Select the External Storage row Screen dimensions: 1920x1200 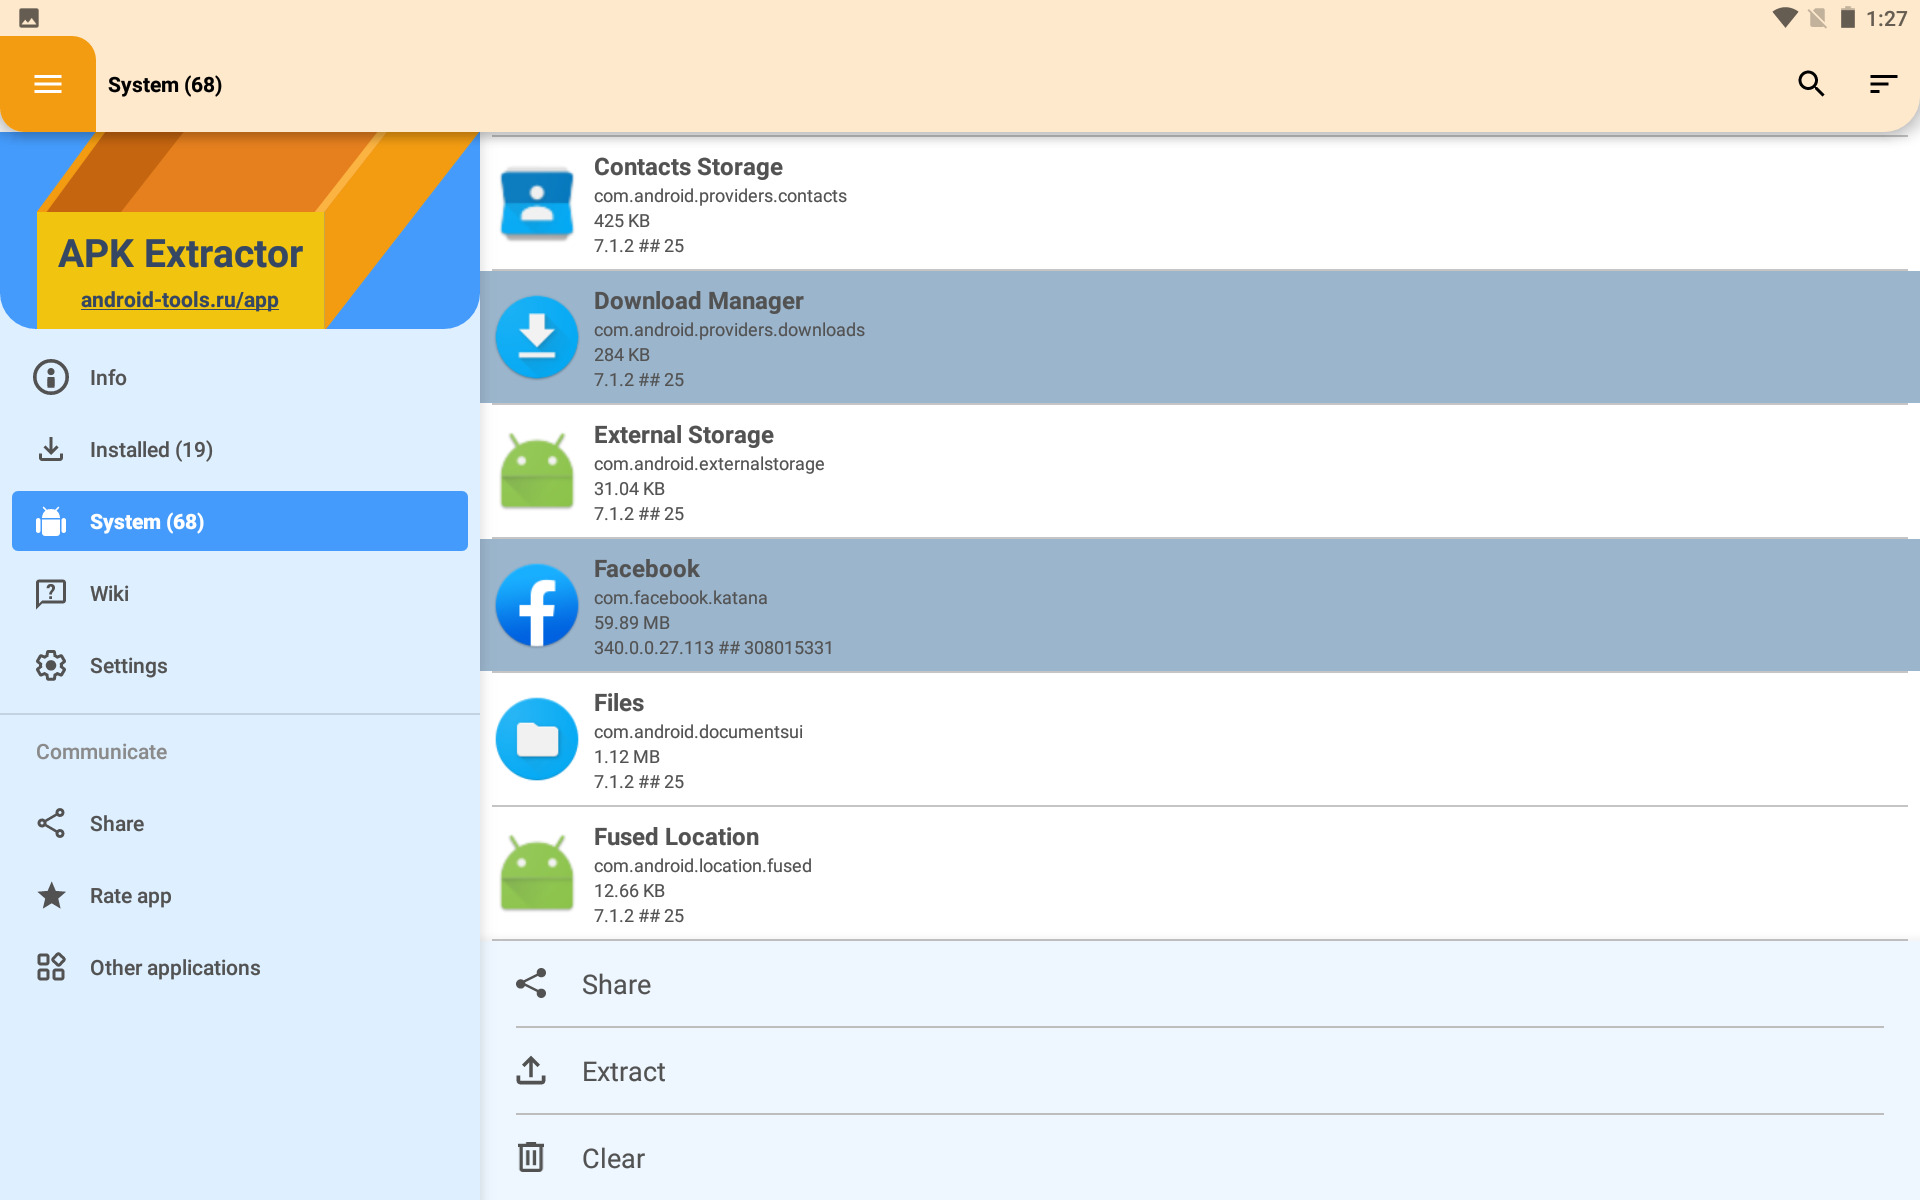coord(1200,472)
